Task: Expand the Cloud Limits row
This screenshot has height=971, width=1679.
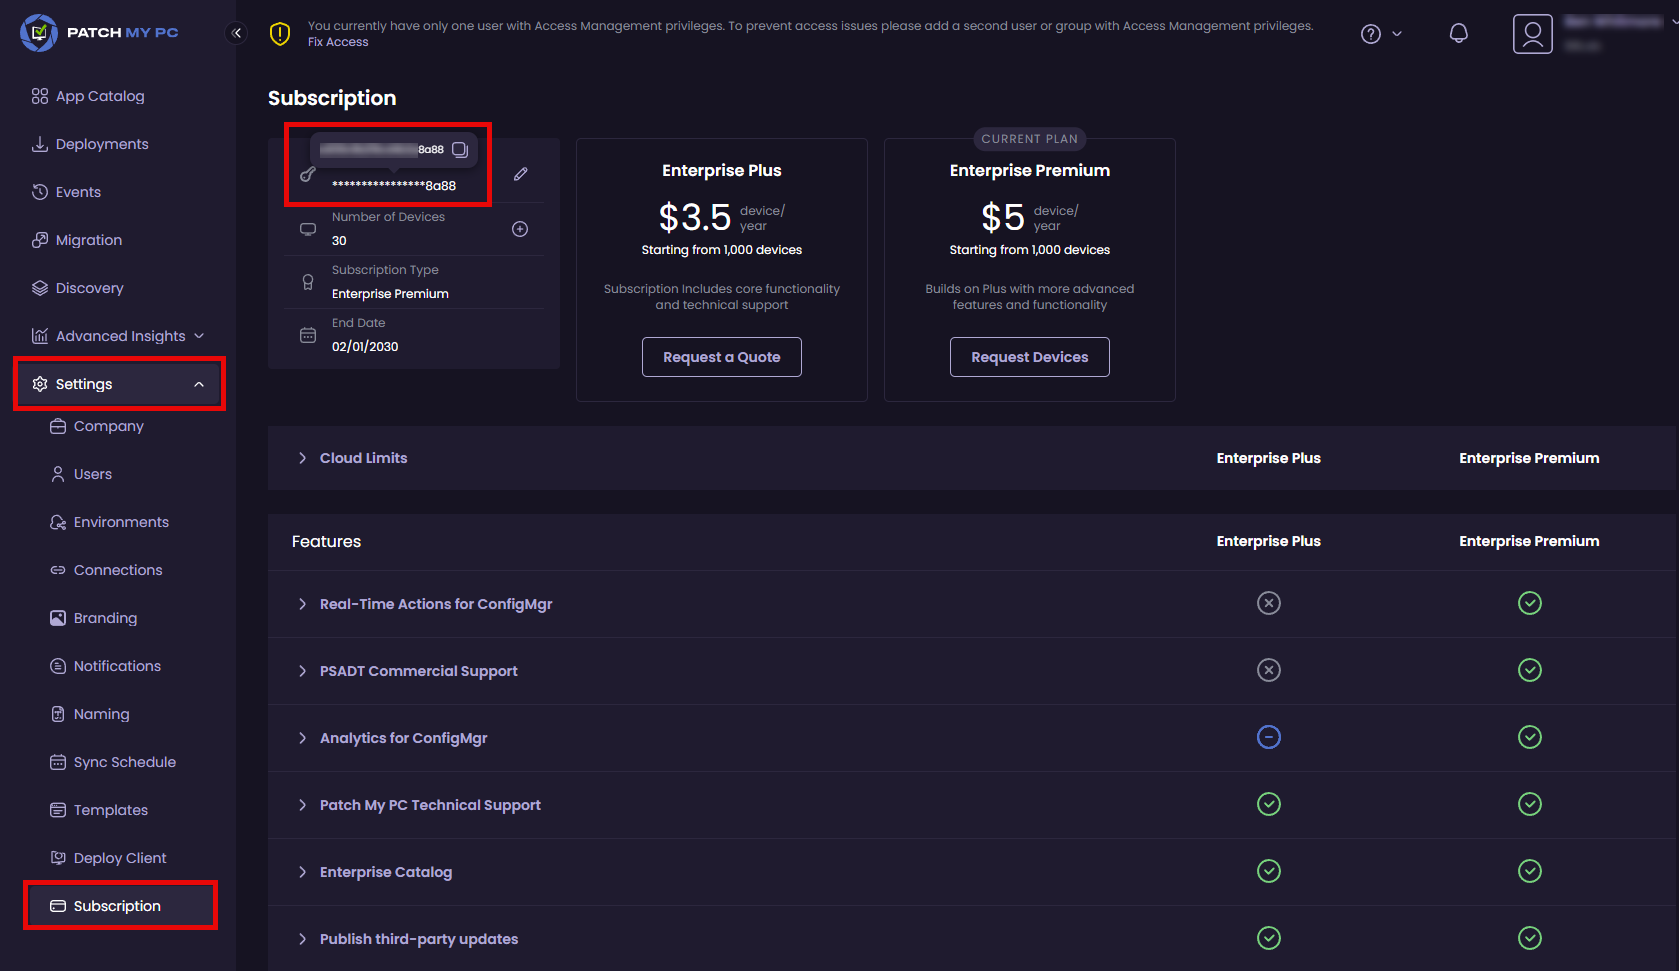Action: click(302, 458)
